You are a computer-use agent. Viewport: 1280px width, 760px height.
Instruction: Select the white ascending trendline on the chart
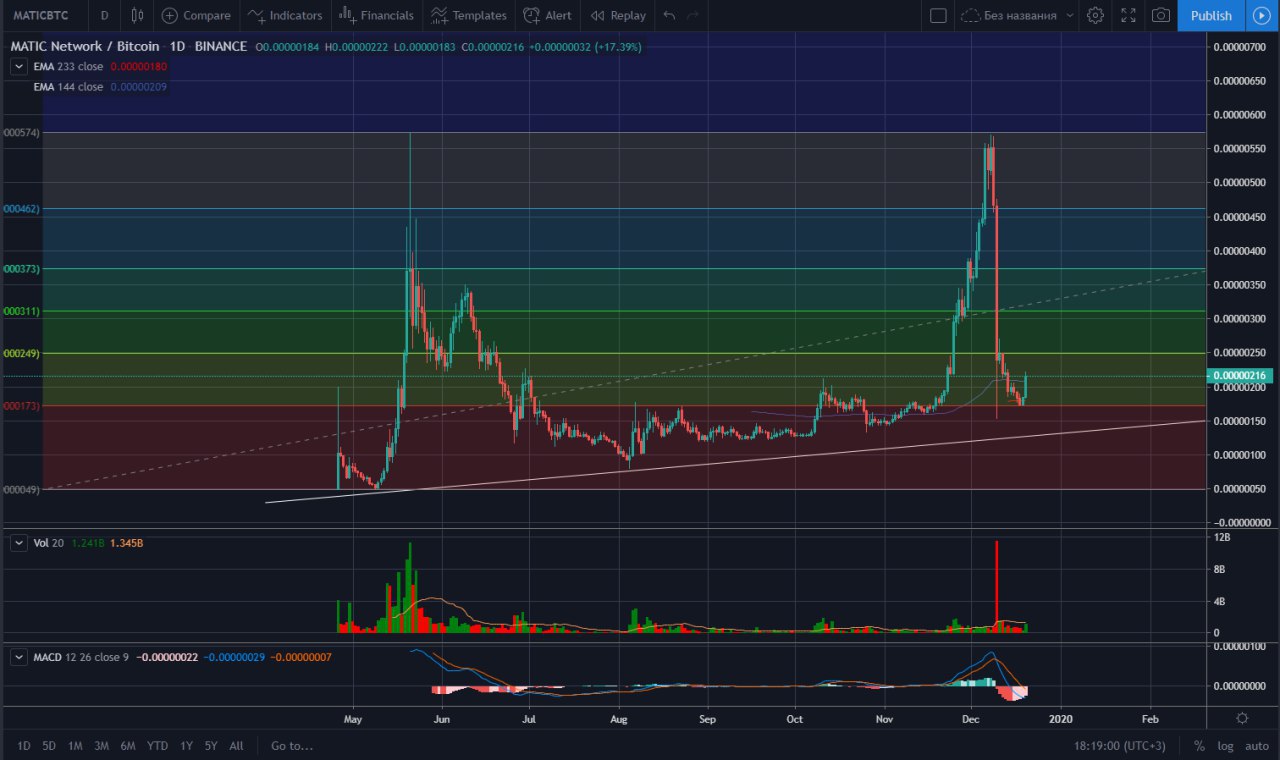(735, 462)
